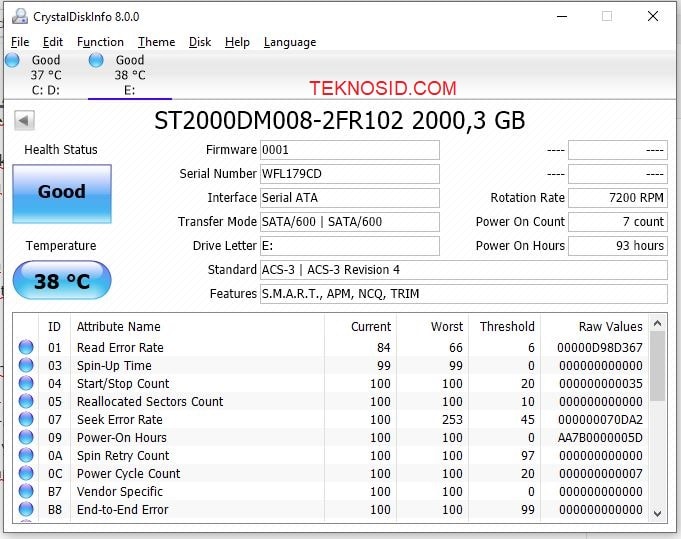Click raw value AA7B0000005D
Screen dimensions: 681x539
600,437
